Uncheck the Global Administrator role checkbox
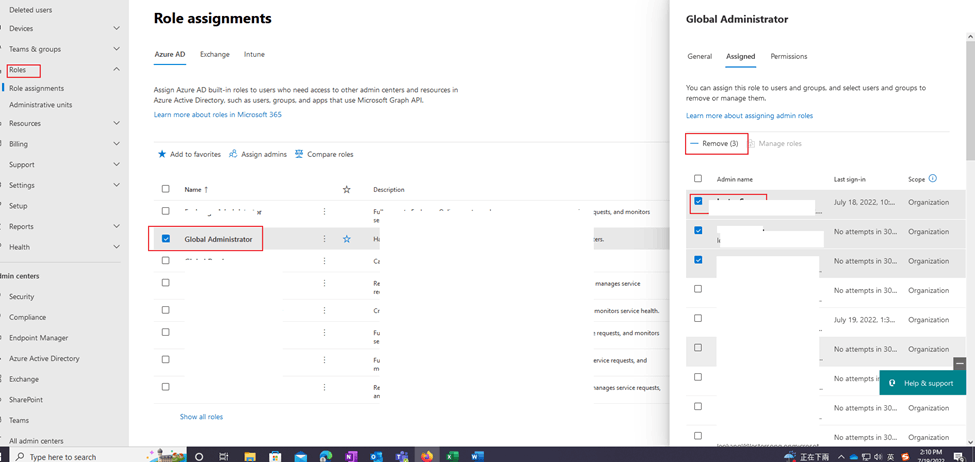975x462 pixels. (x=165, y=239)
